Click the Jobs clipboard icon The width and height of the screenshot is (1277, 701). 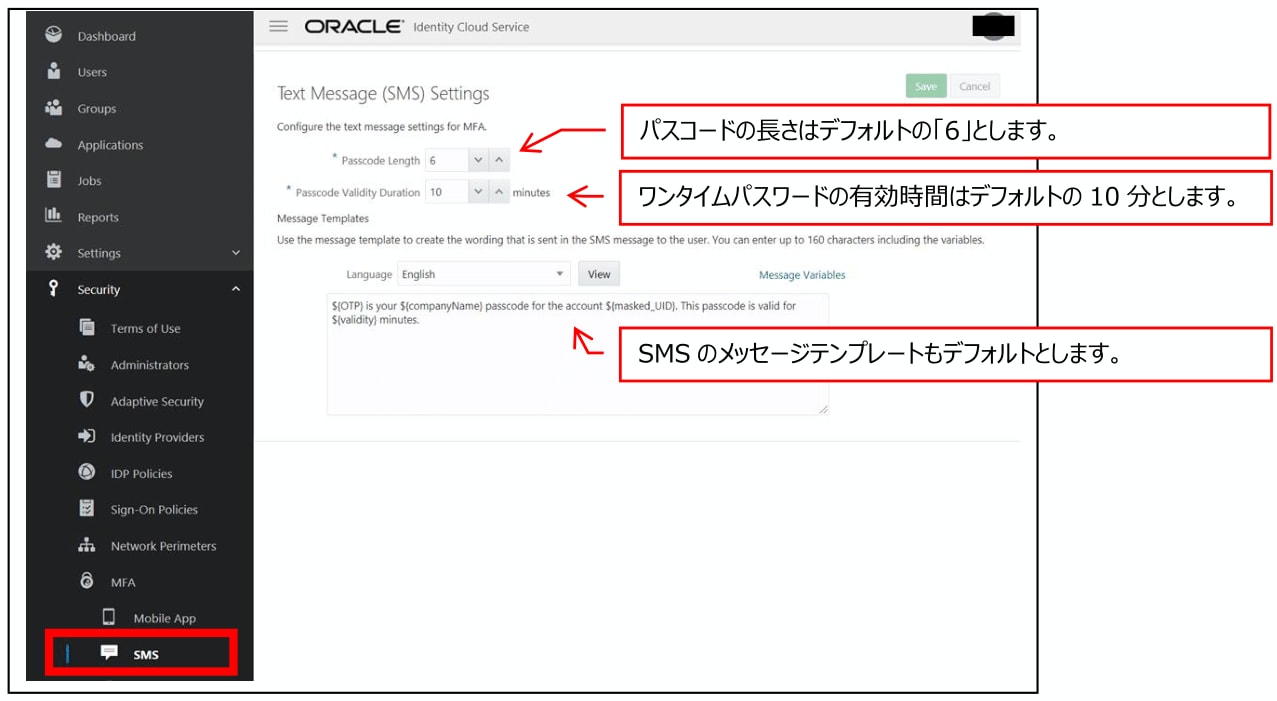pos(54,180)
